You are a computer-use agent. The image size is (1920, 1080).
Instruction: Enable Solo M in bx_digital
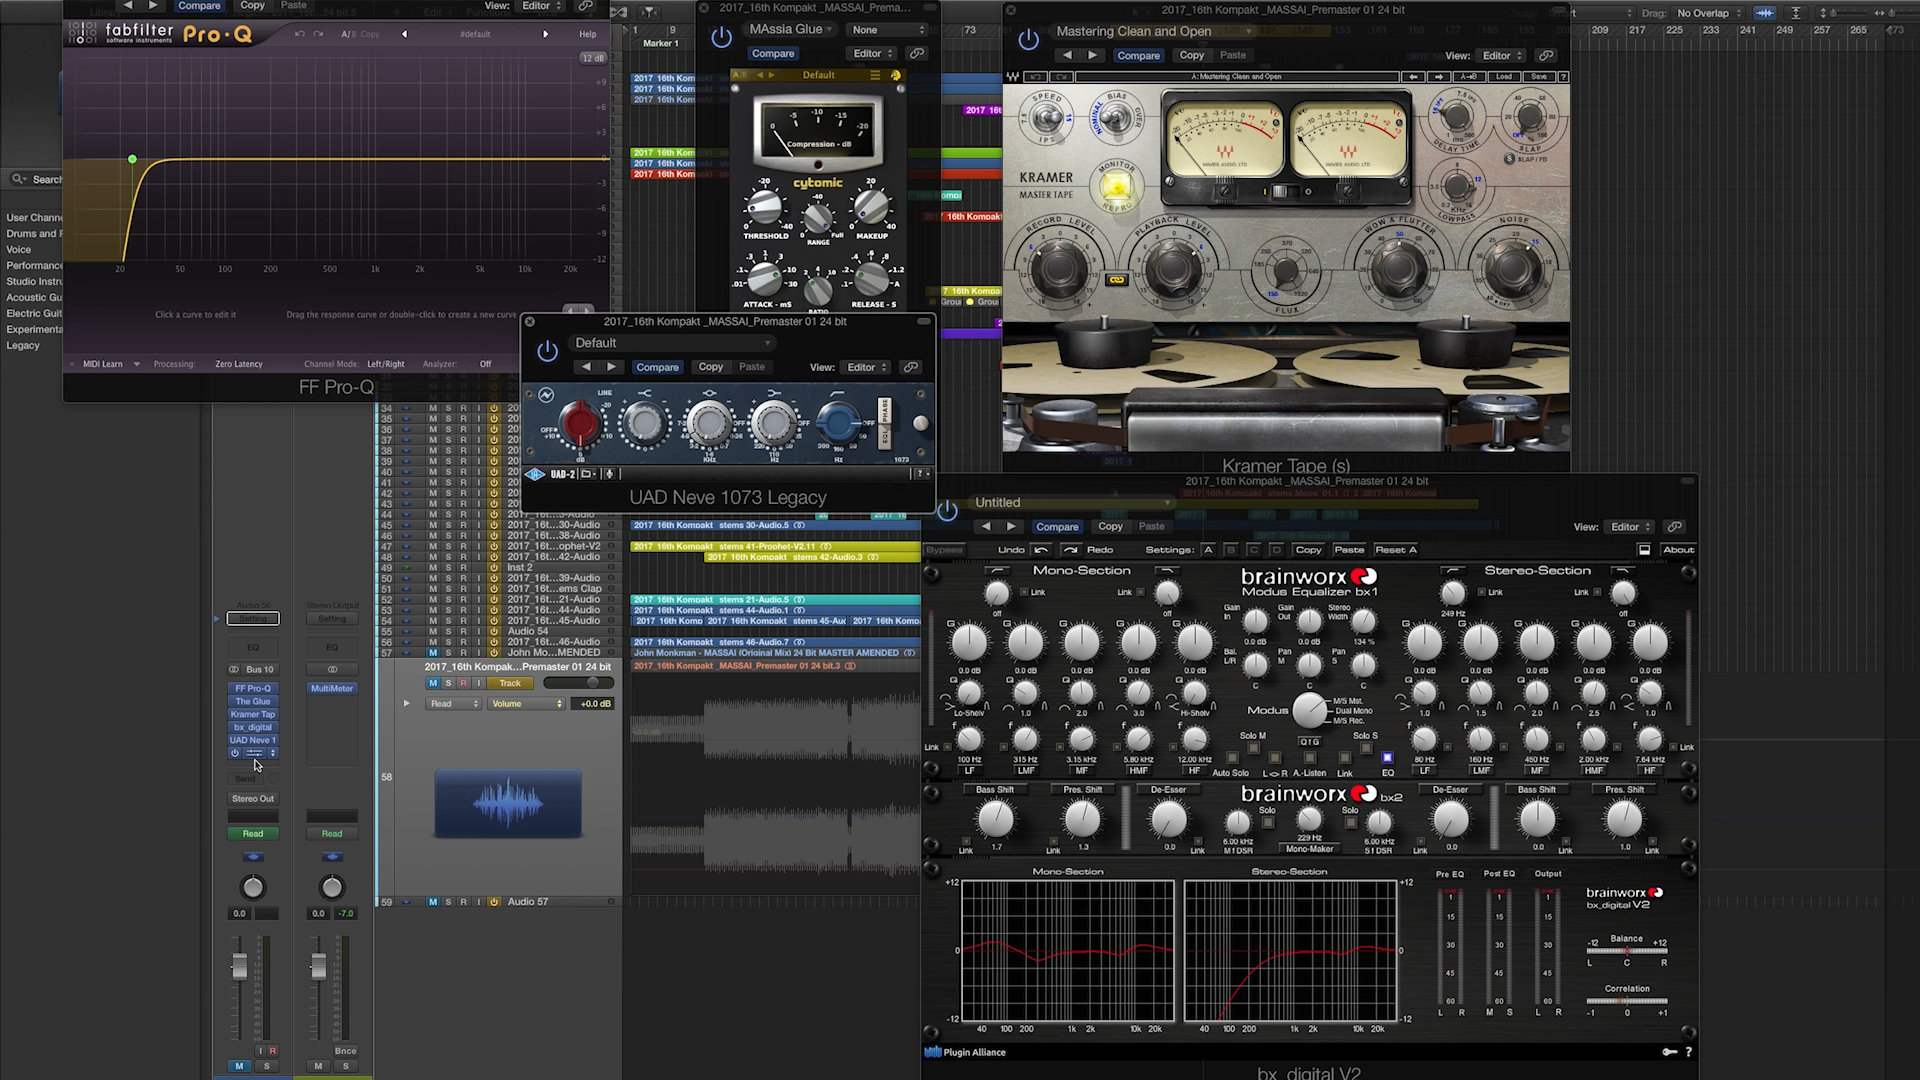(1253, 748)
